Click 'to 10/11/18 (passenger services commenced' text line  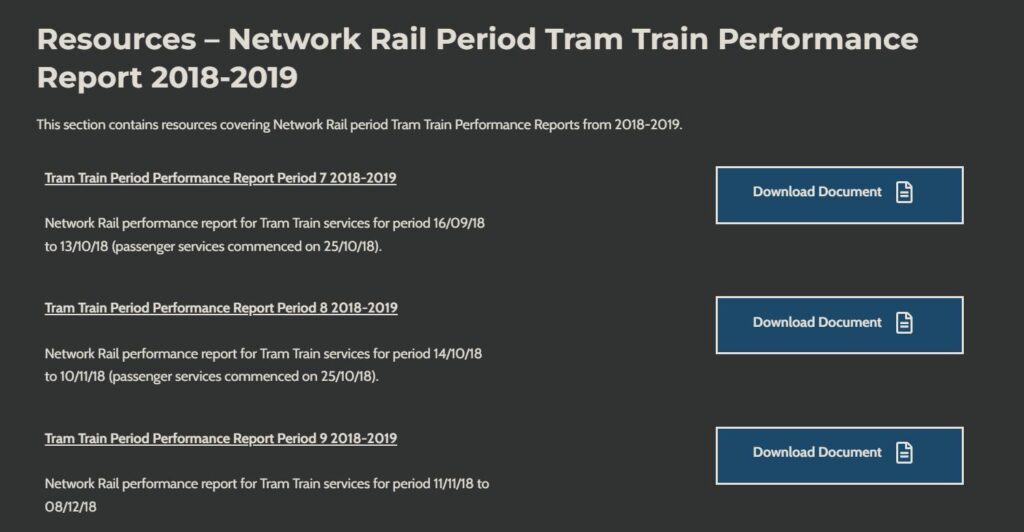click(x=214, y=377)
